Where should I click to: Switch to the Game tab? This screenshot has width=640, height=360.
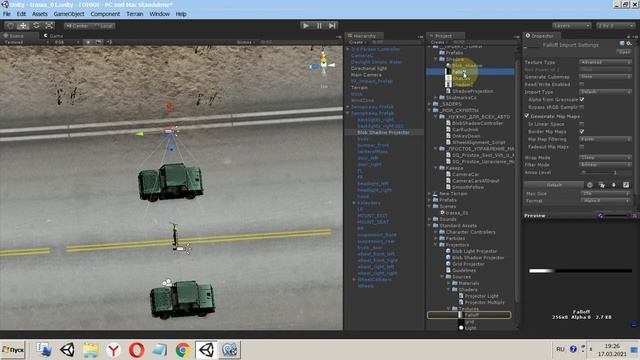tap(54, 36)
